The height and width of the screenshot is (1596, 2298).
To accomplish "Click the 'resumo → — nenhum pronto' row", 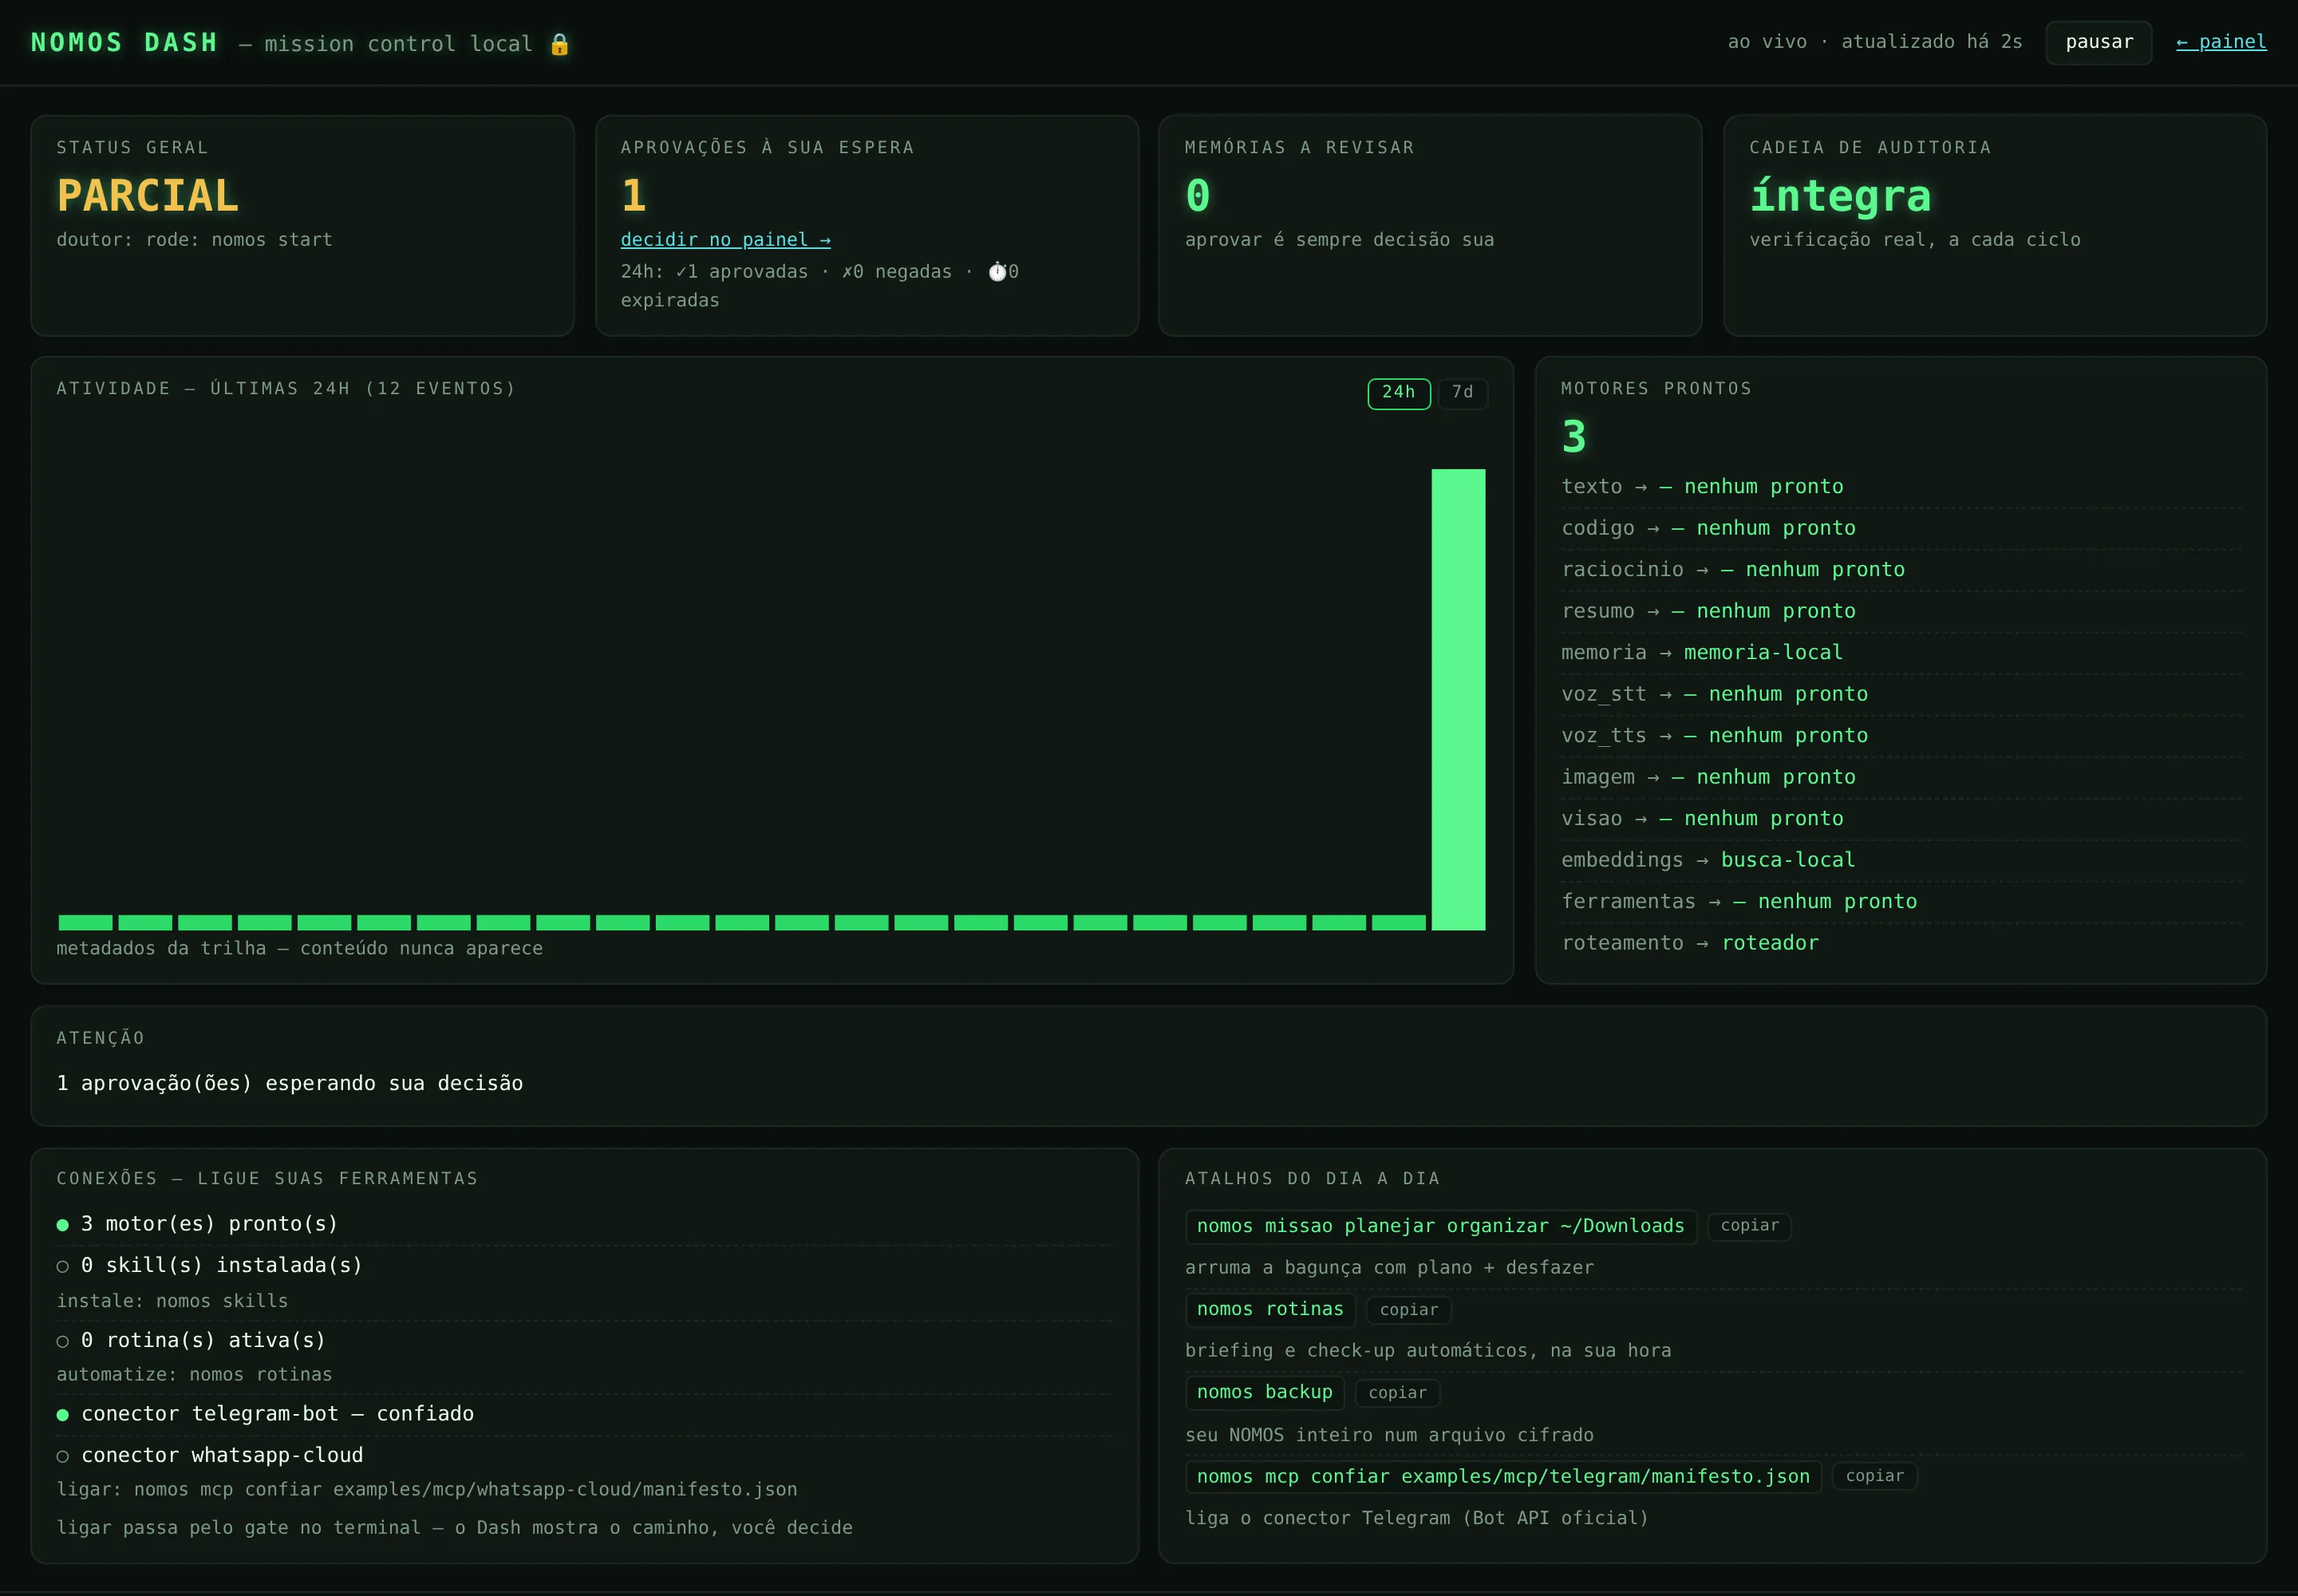I will coord(1901,611).
